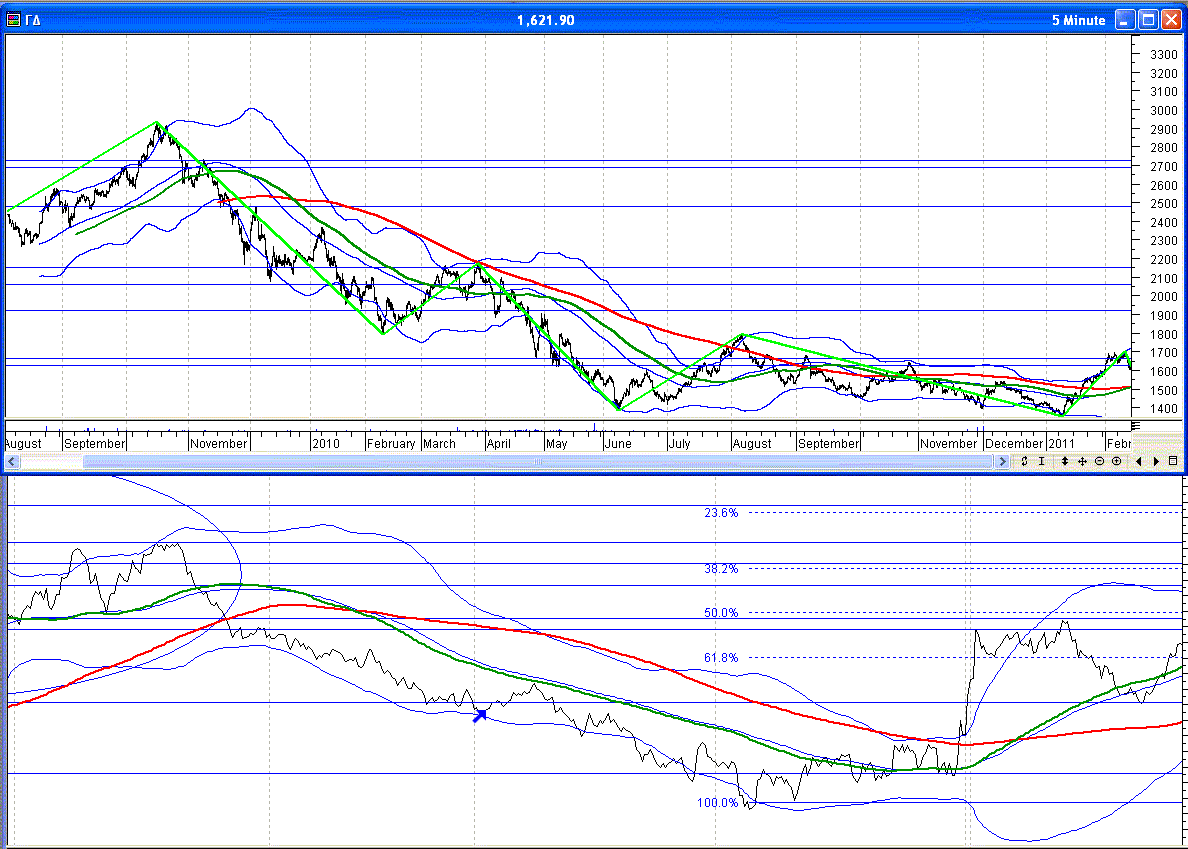Select the I-beam cursor tool

point(1042,461)
